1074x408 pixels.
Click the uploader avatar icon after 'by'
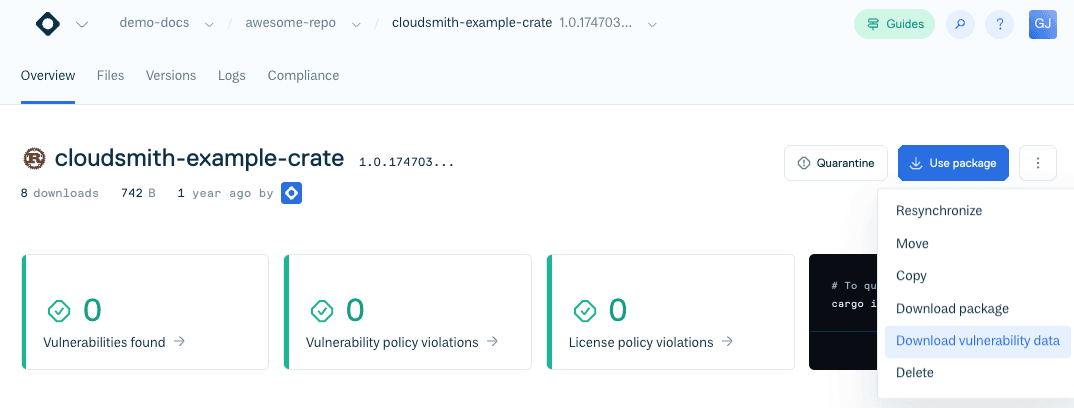(292, 194)
